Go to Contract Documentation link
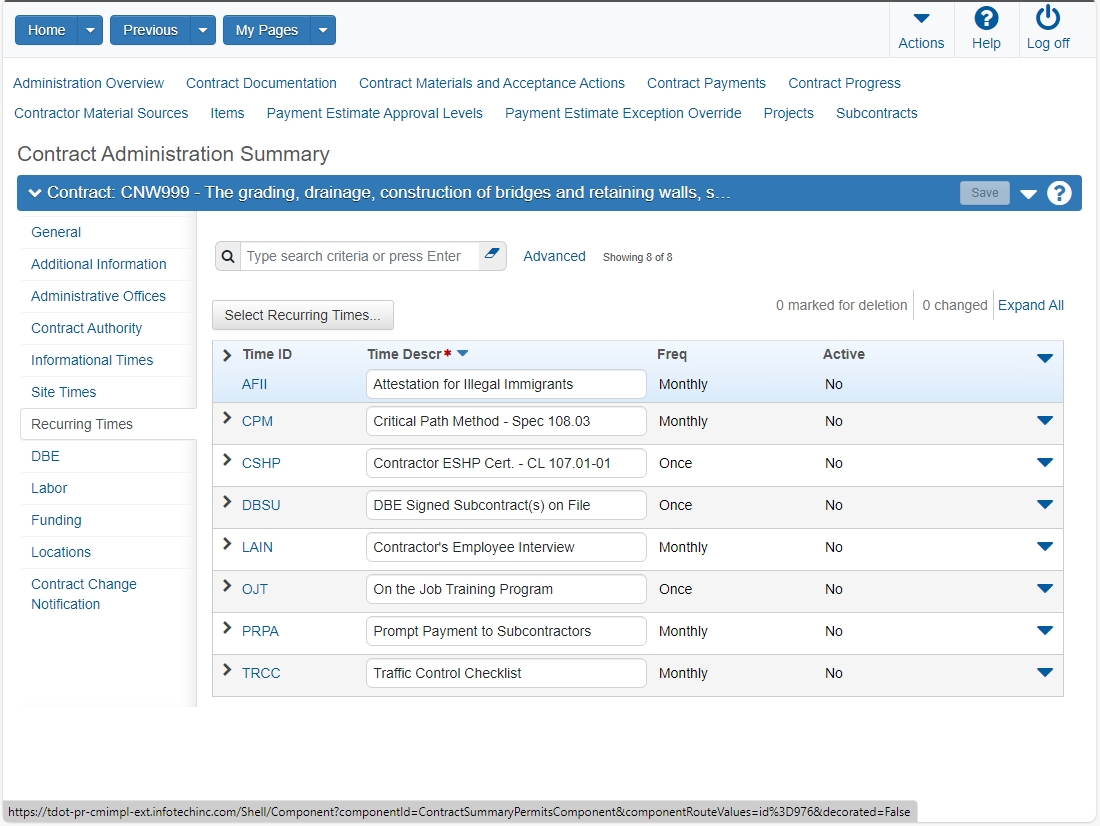1100x826 pixels. pos(261,84)
